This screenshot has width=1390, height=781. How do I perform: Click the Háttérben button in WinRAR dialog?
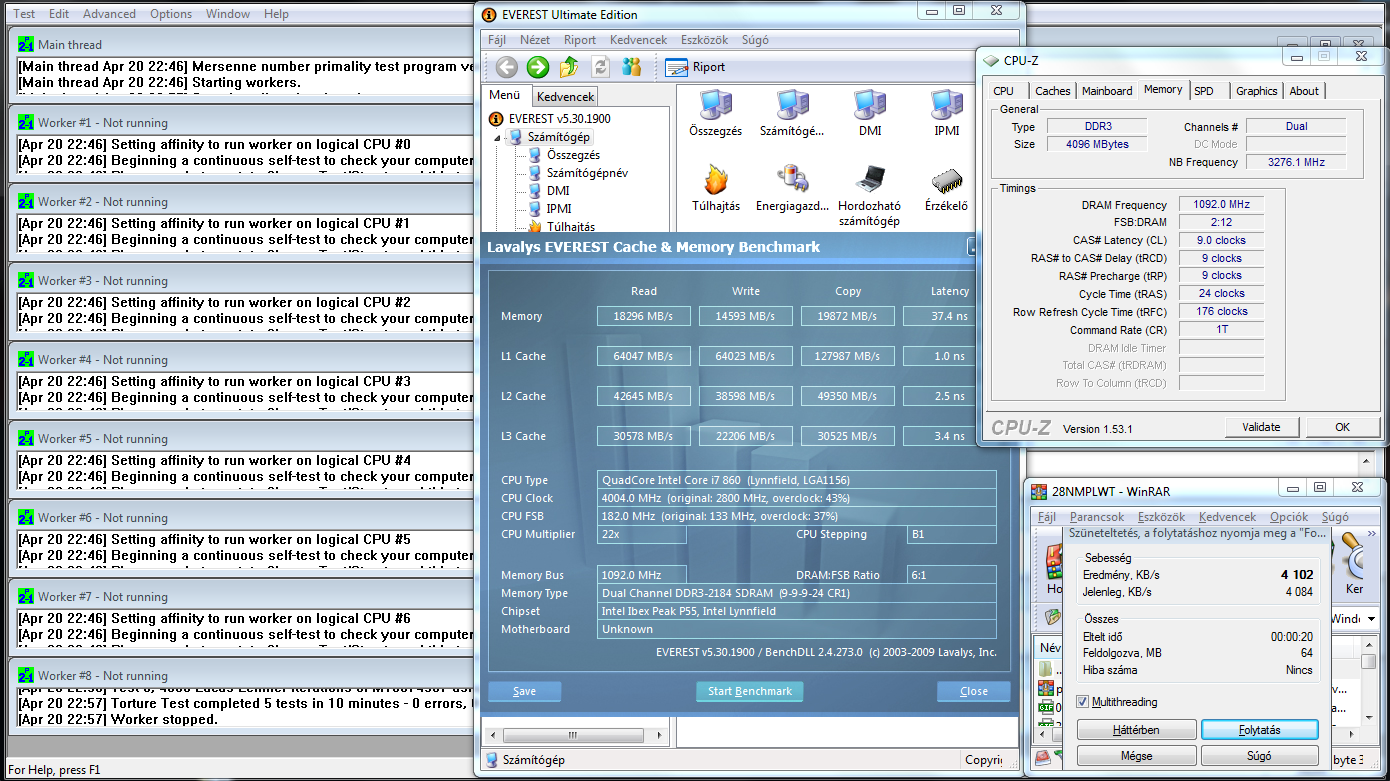(1135, 730)
